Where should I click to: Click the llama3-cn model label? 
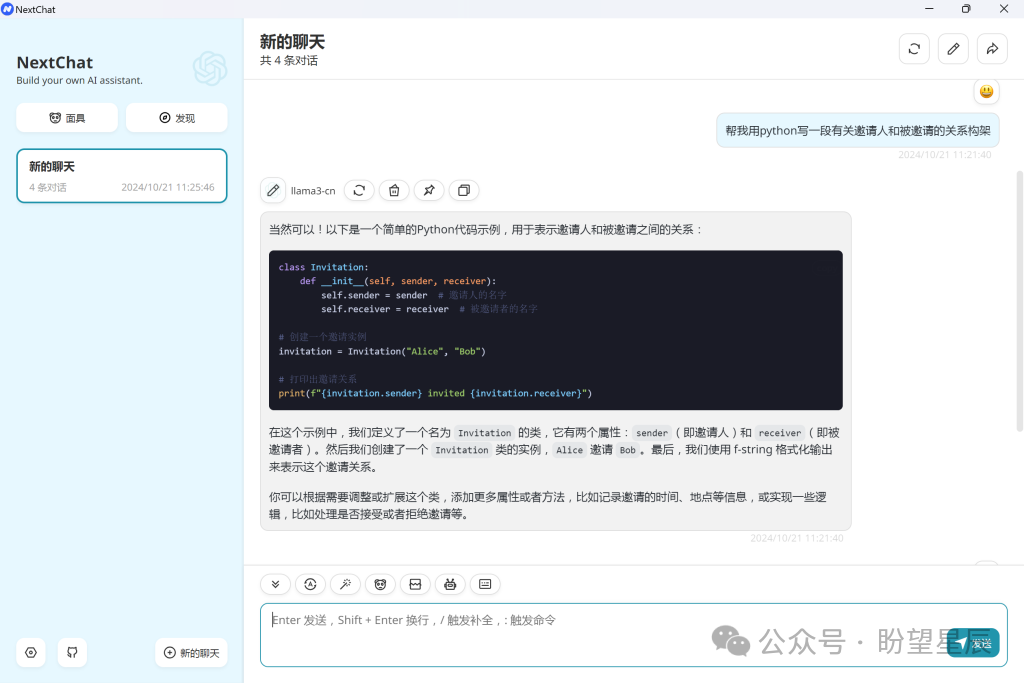(313, 191)
